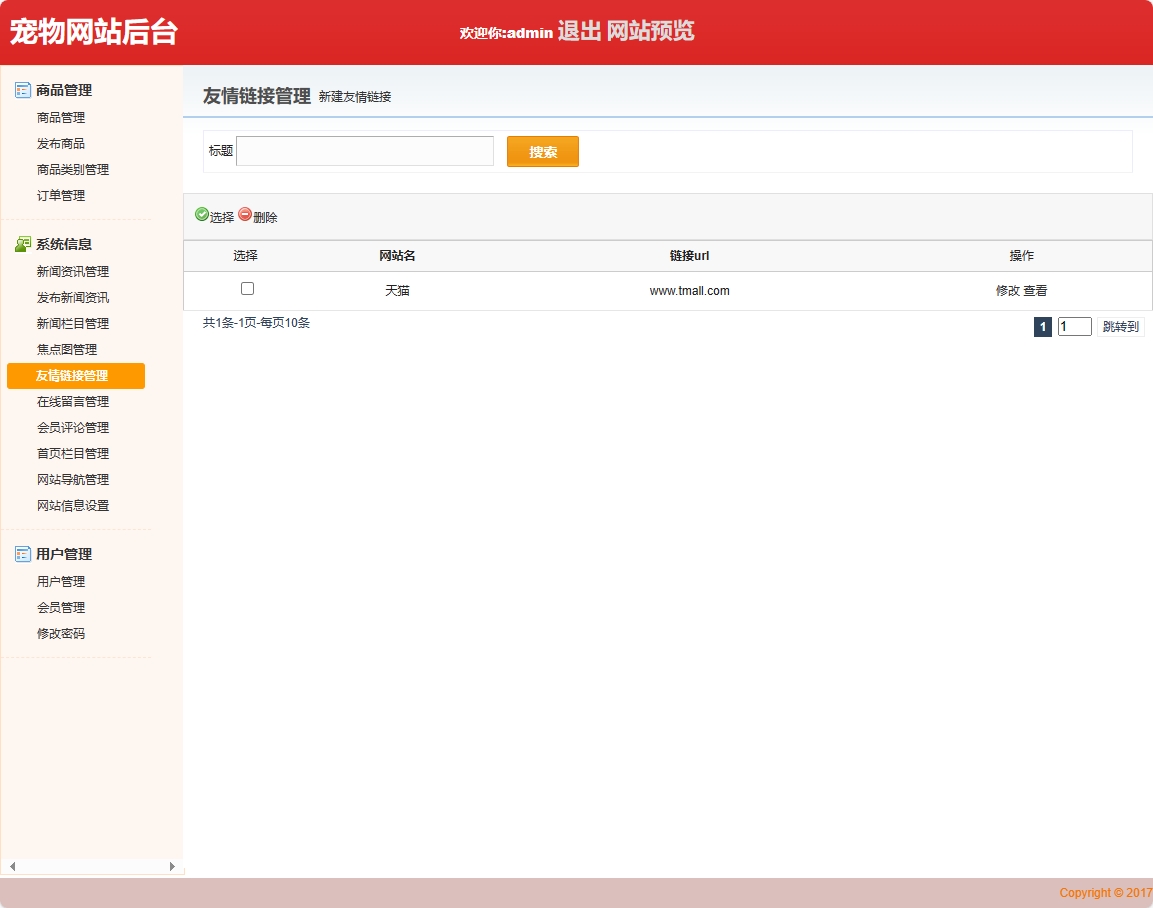This screenshot has height=908, width=1153.
Task: Tick the checkbox for 天猫 row
Action: click(x=247, y=289)
